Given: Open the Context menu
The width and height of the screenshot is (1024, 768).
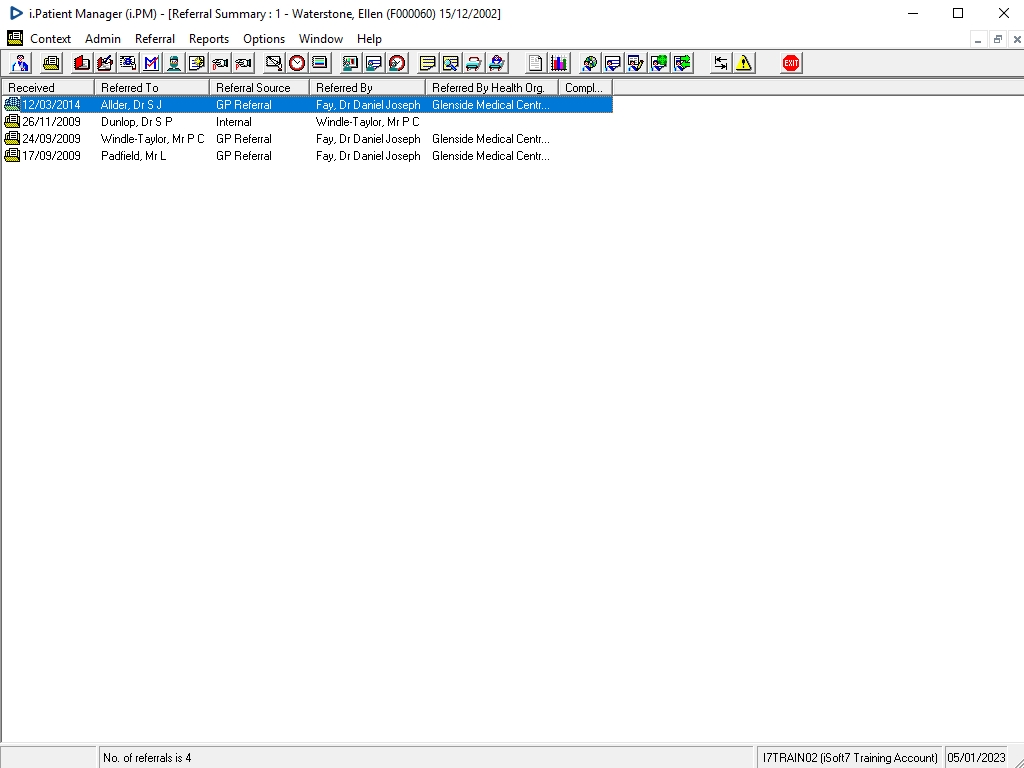Looking at the screenshot, I should coord(50,39).
